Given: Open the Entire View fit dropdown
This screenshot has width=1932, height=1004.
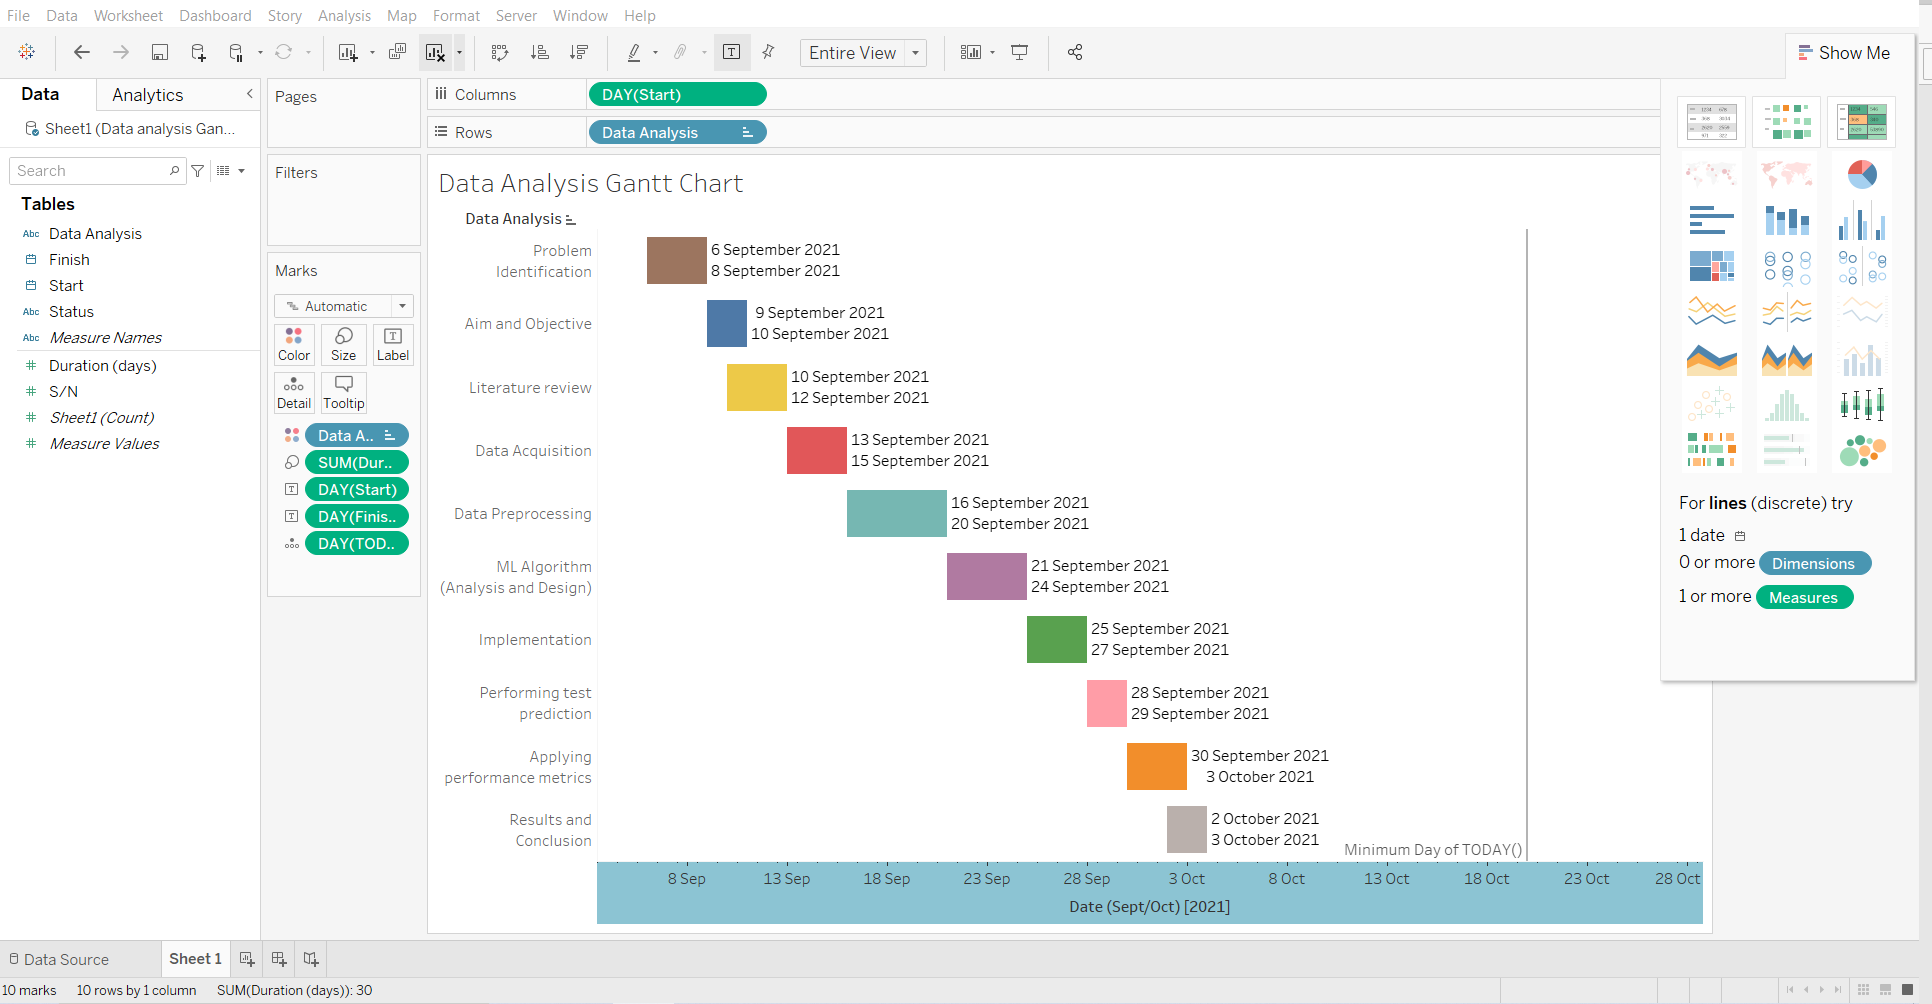Looking at the screenshot, I should [914, 52].
